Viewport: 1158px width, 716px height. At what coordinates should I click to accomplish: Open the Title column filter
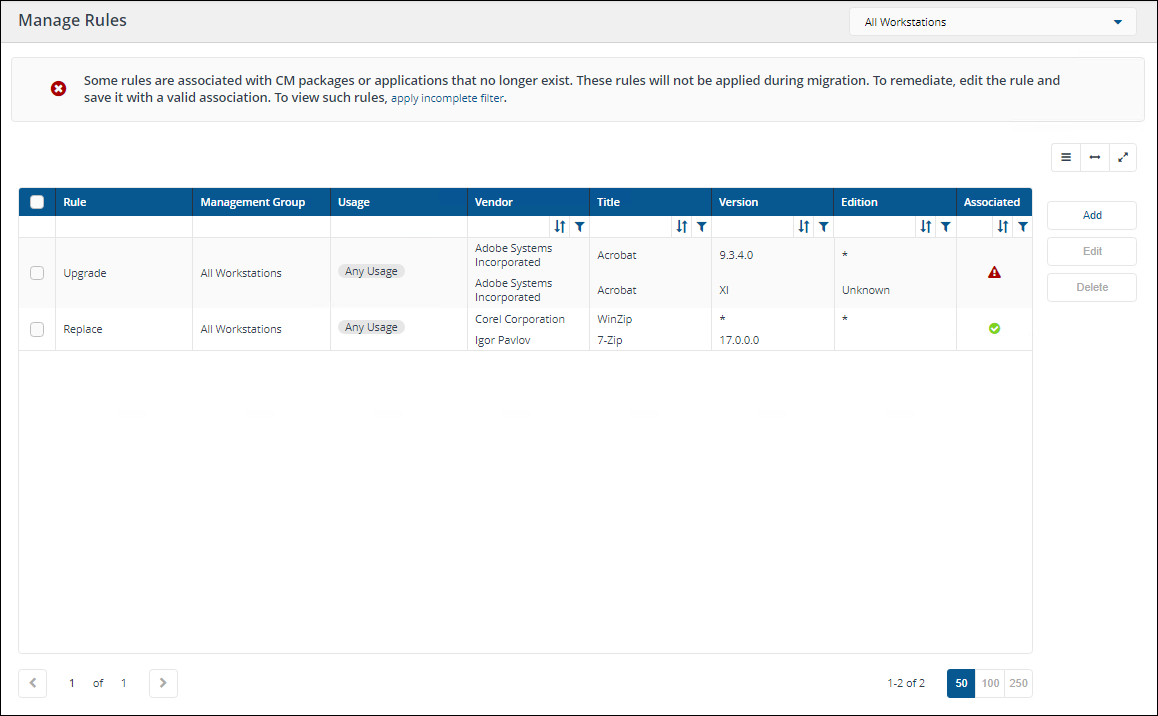click(702, 227)
